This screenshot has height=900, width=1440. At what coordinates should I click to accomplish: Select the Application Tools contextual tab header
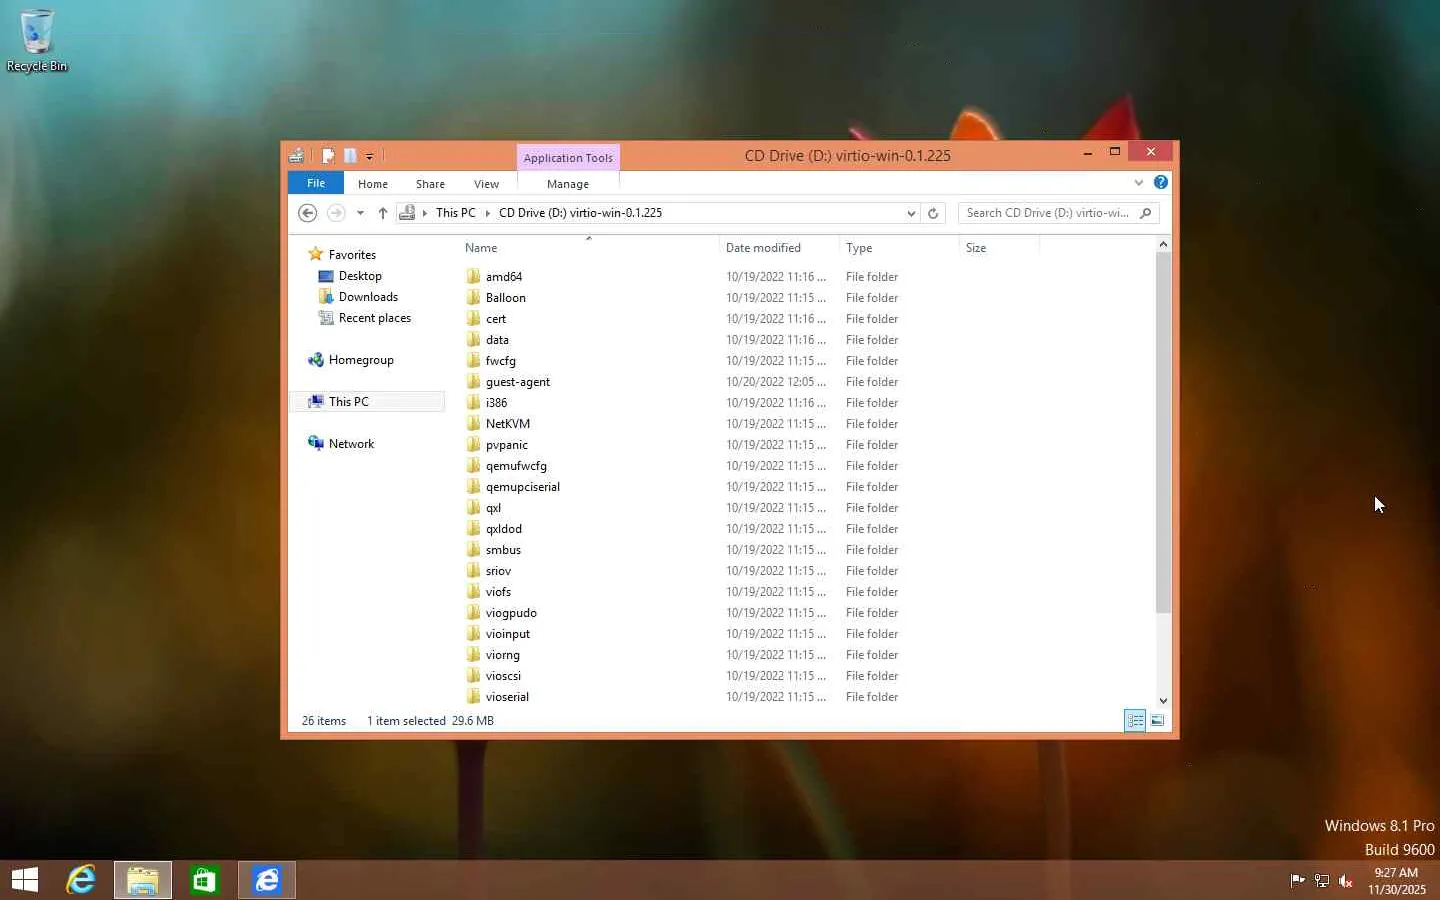568,158
